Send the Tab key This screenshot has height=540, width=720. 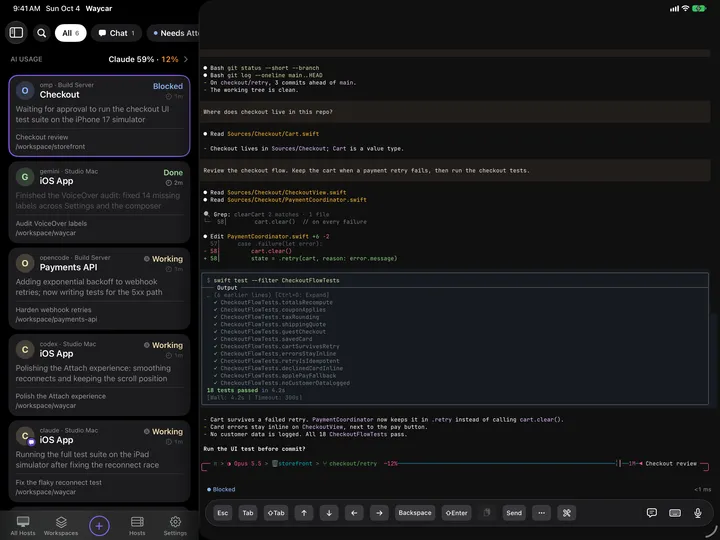pyautogui.click(x=248, y=513)
